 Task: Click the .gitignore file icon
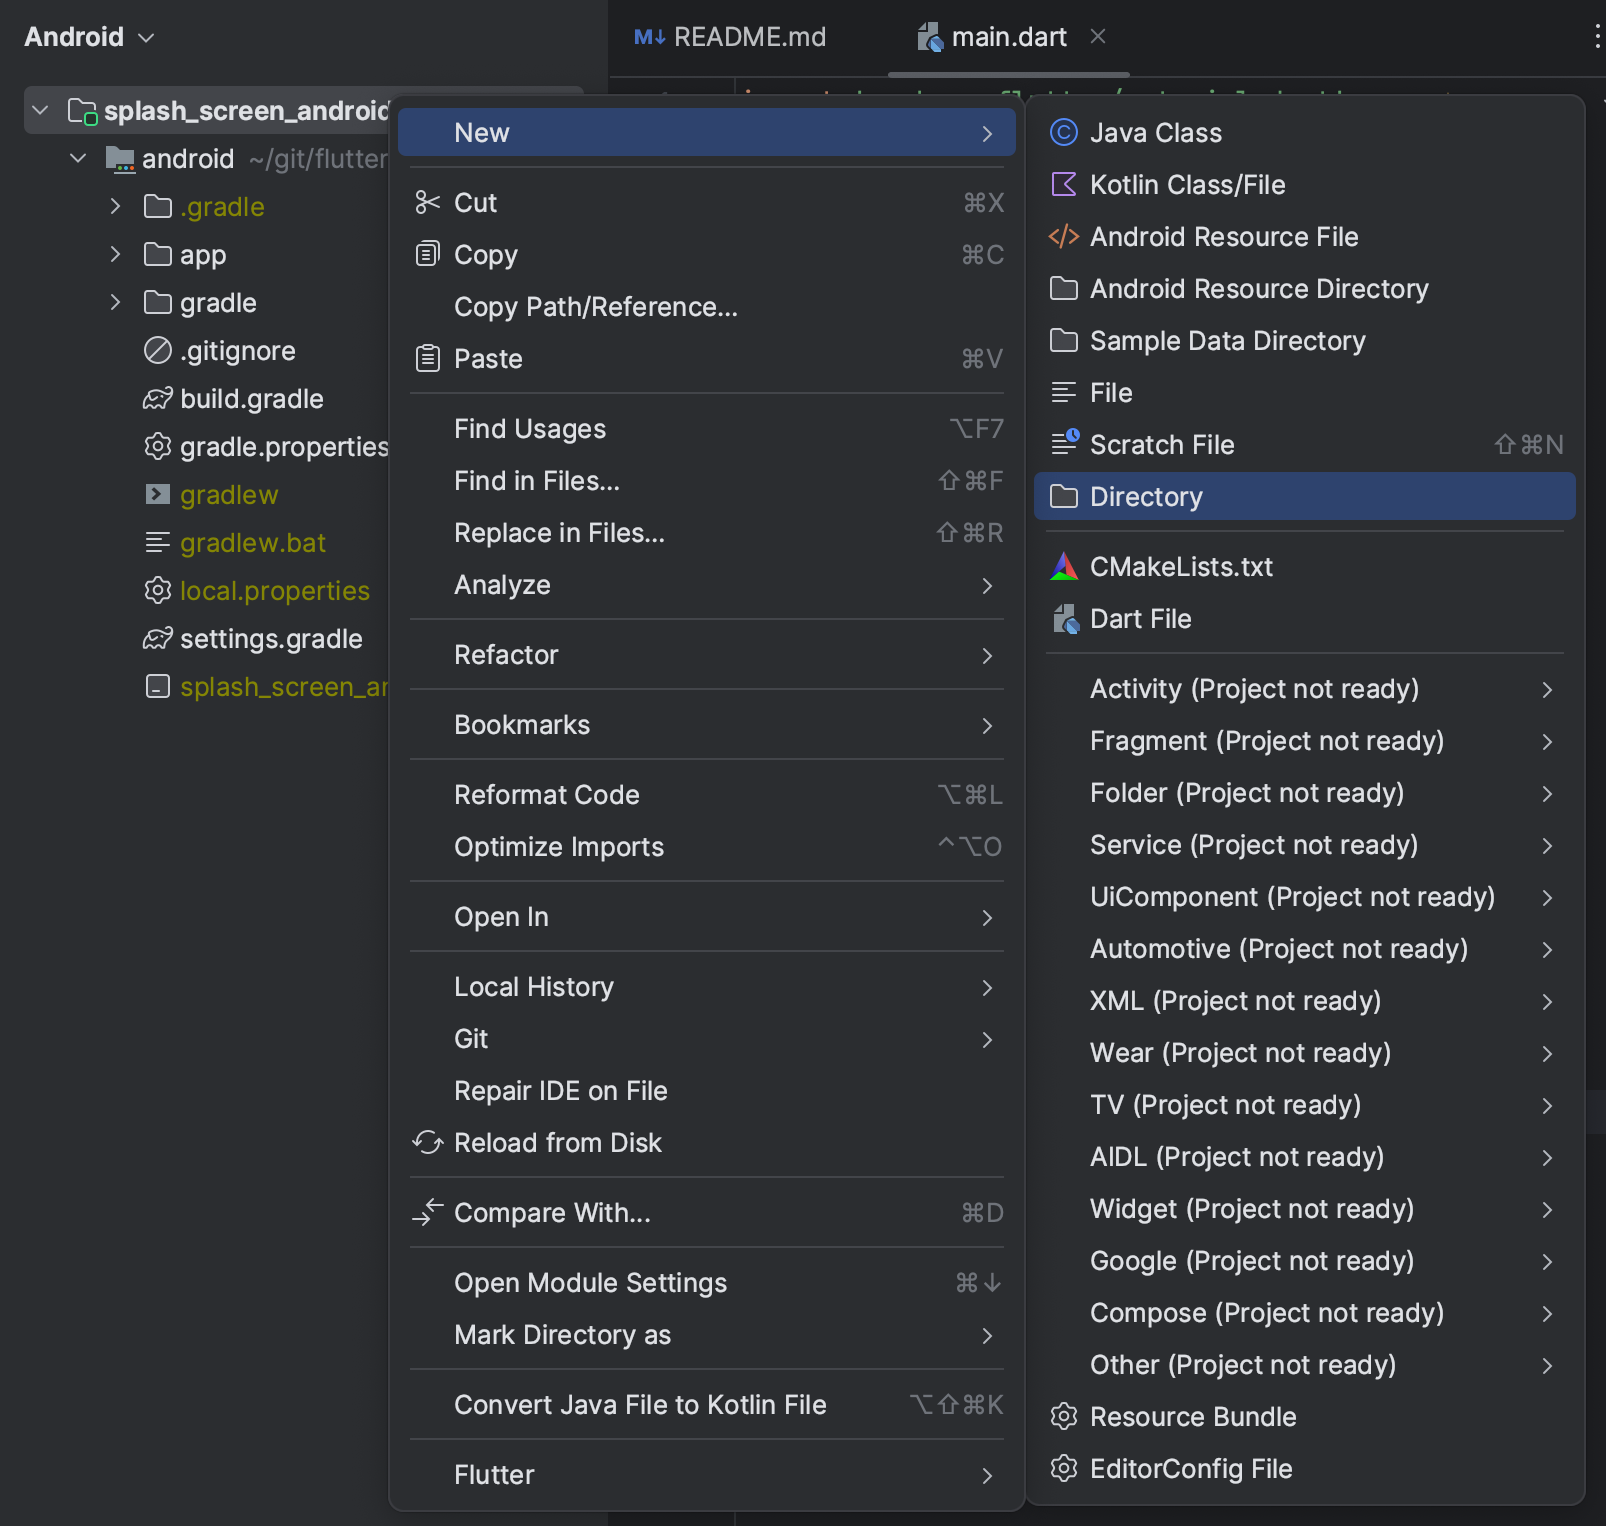[158, 350]
